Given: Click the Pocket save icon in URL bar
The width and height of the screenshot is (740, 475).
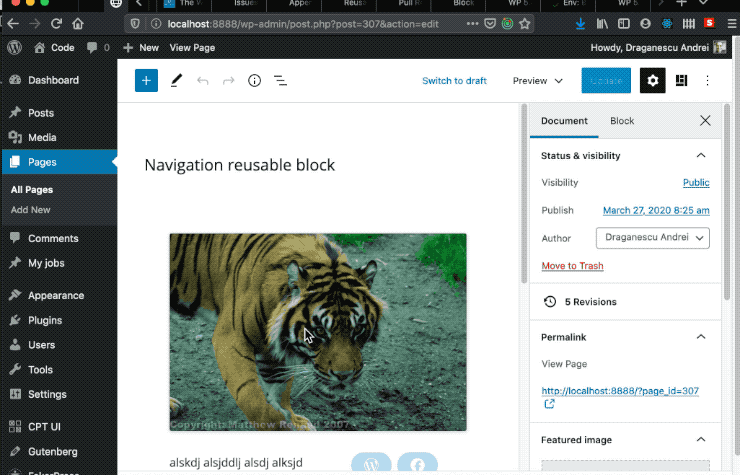Looking at the screenshot, I should (490, 24).
